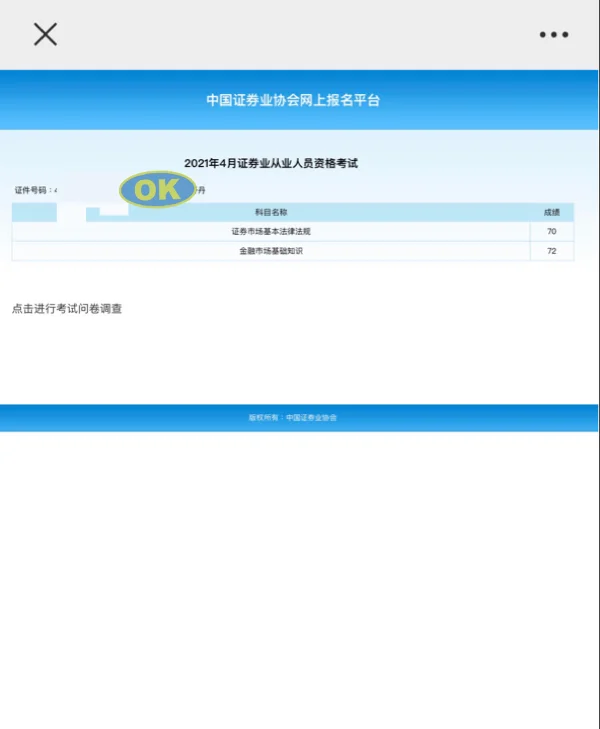Close the page with the X icon
This screenshot has width=600, height=729.
pyautogui.click(x=45, y=34)
